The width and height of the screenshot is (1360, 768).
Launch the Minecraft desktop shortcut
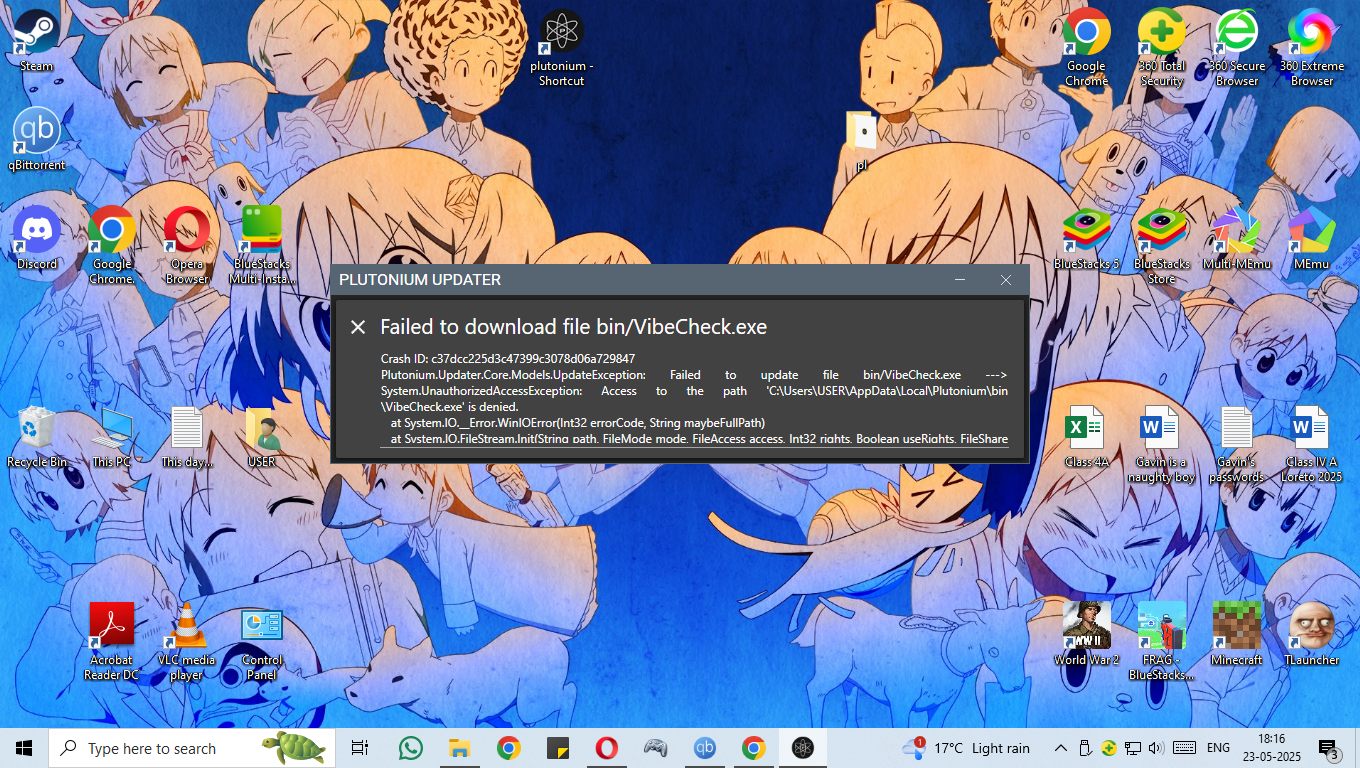pos(1237,635)
